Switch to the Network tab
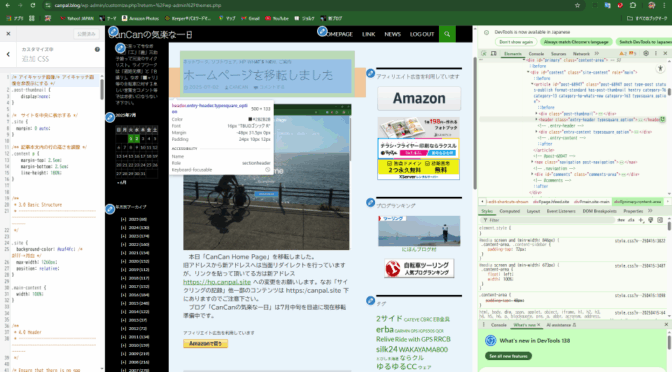The height and width of the screenshot is (372, 672). (x=581, y=54)
